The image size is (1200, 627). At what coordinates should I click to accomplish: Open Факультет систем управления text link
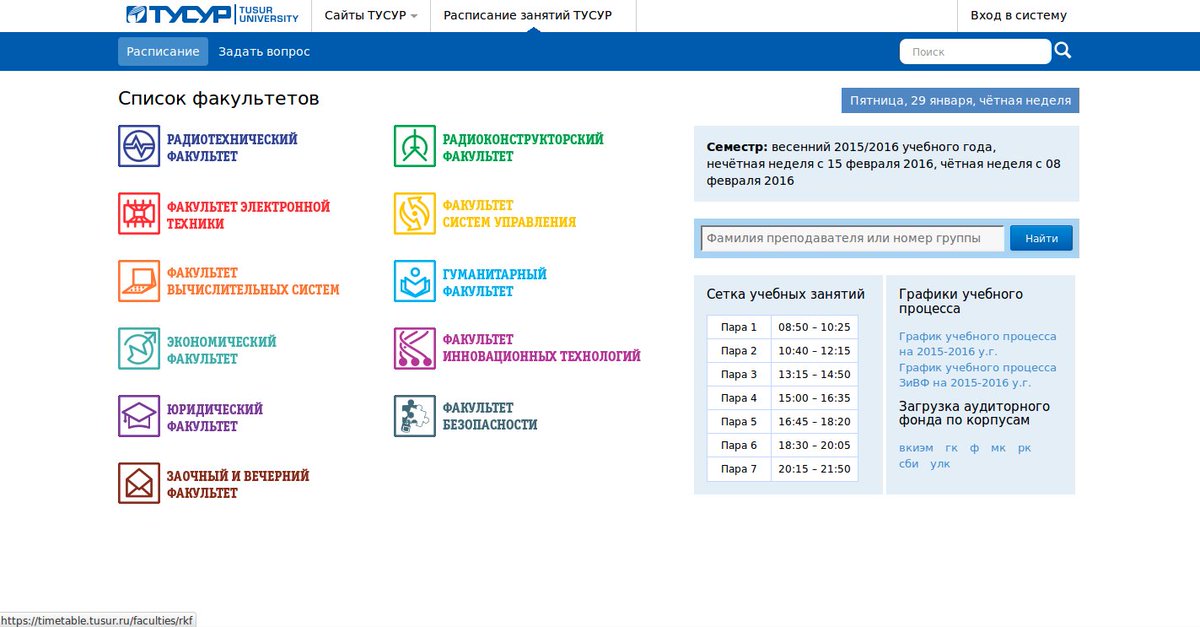point(509,214)
